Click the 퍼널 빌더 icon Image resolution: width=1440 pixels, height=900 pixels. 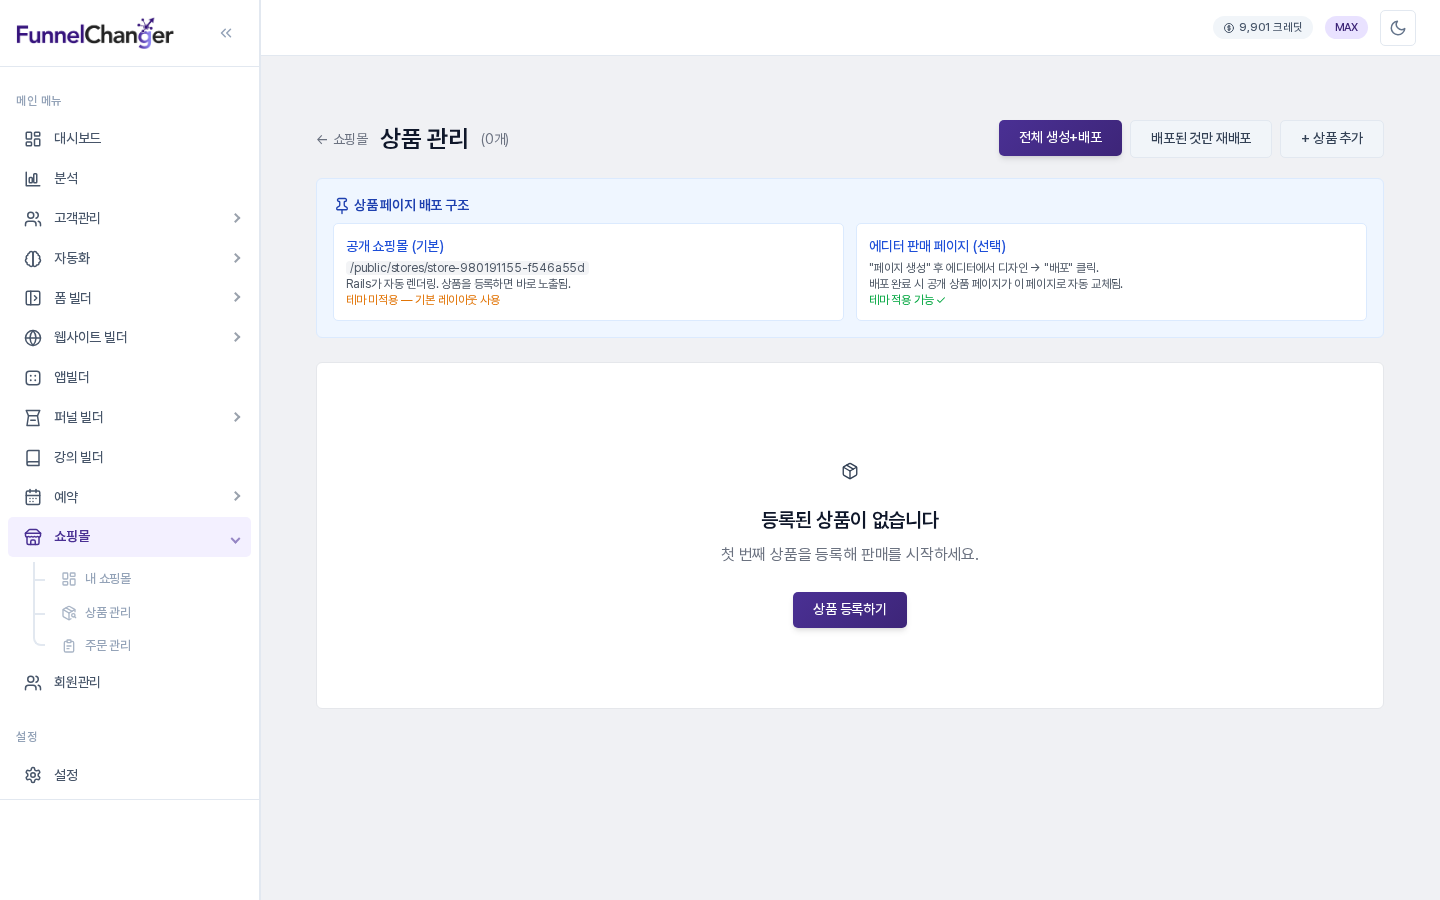[x=33, y=418]
